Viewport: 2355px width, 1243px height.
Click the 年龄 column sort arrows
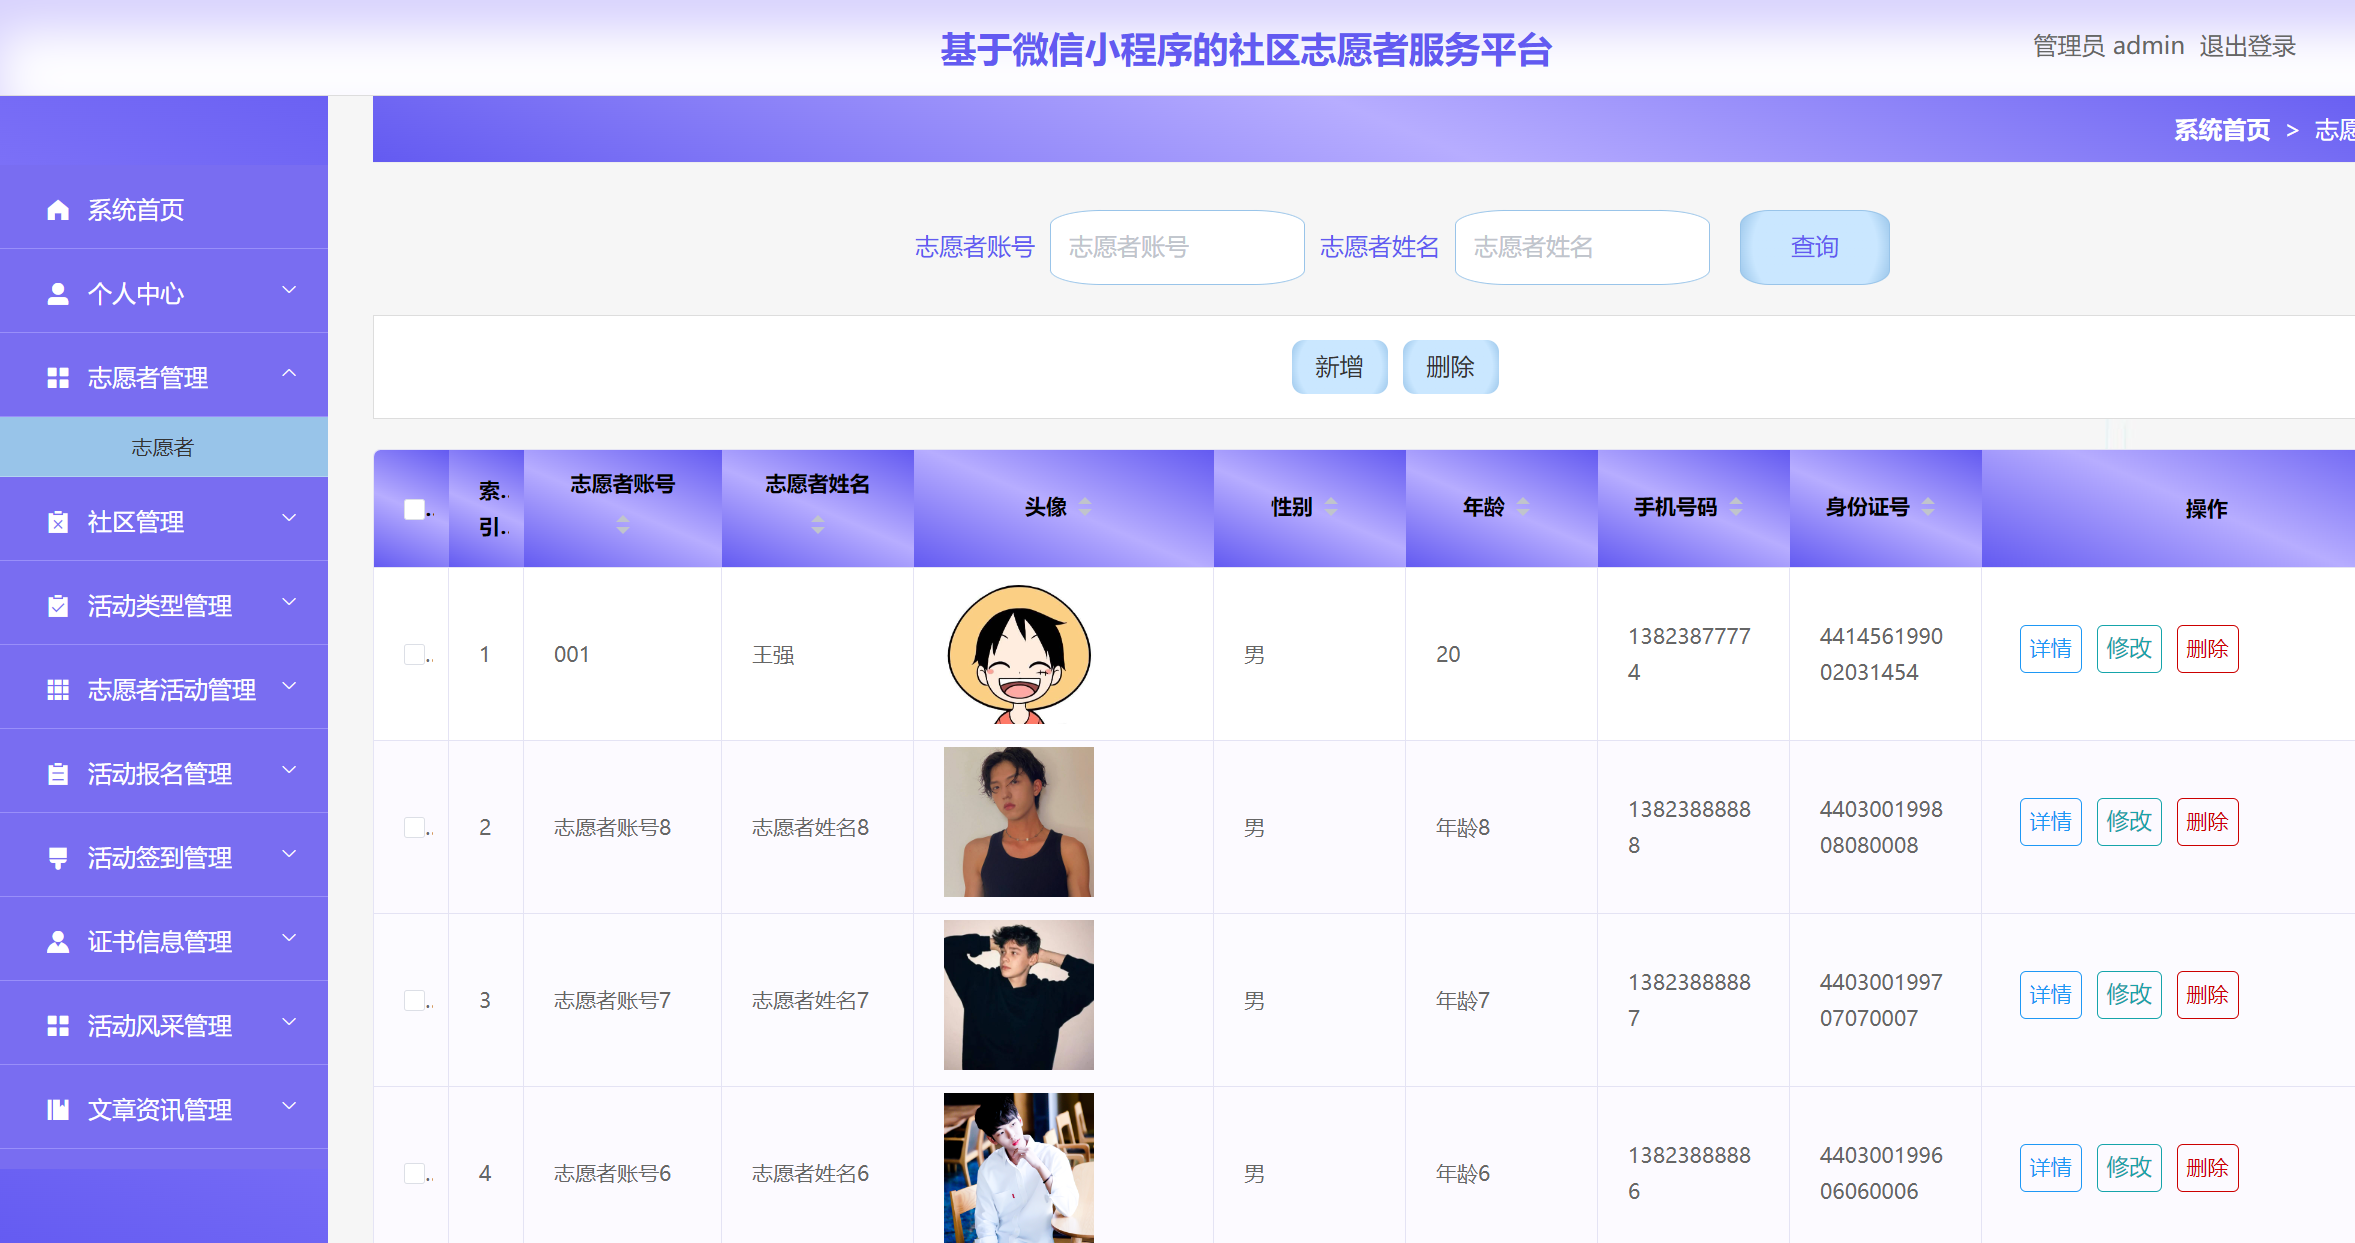[x=1523, y=507]
